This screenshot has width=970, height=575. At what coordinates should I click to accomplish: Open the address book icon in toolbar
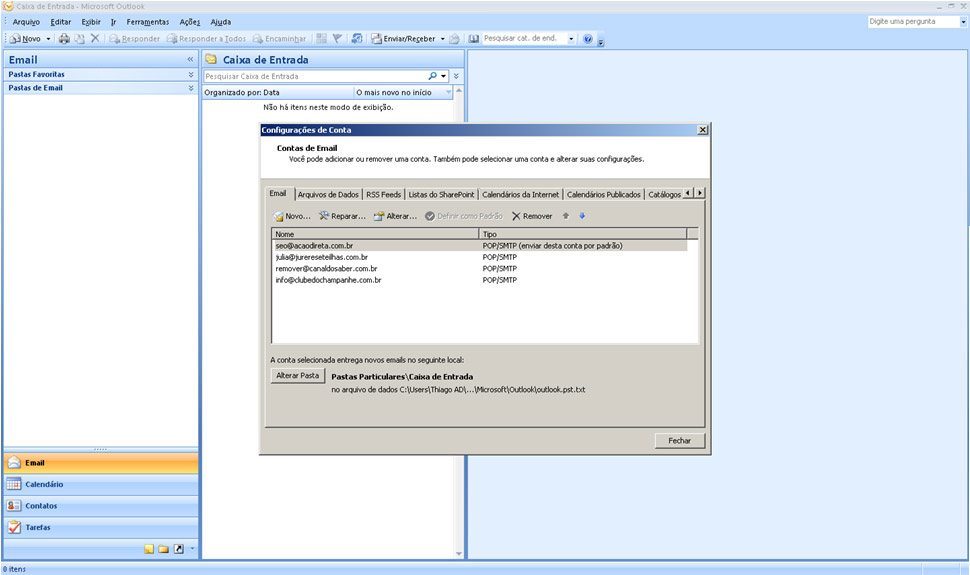click(473, 39)
